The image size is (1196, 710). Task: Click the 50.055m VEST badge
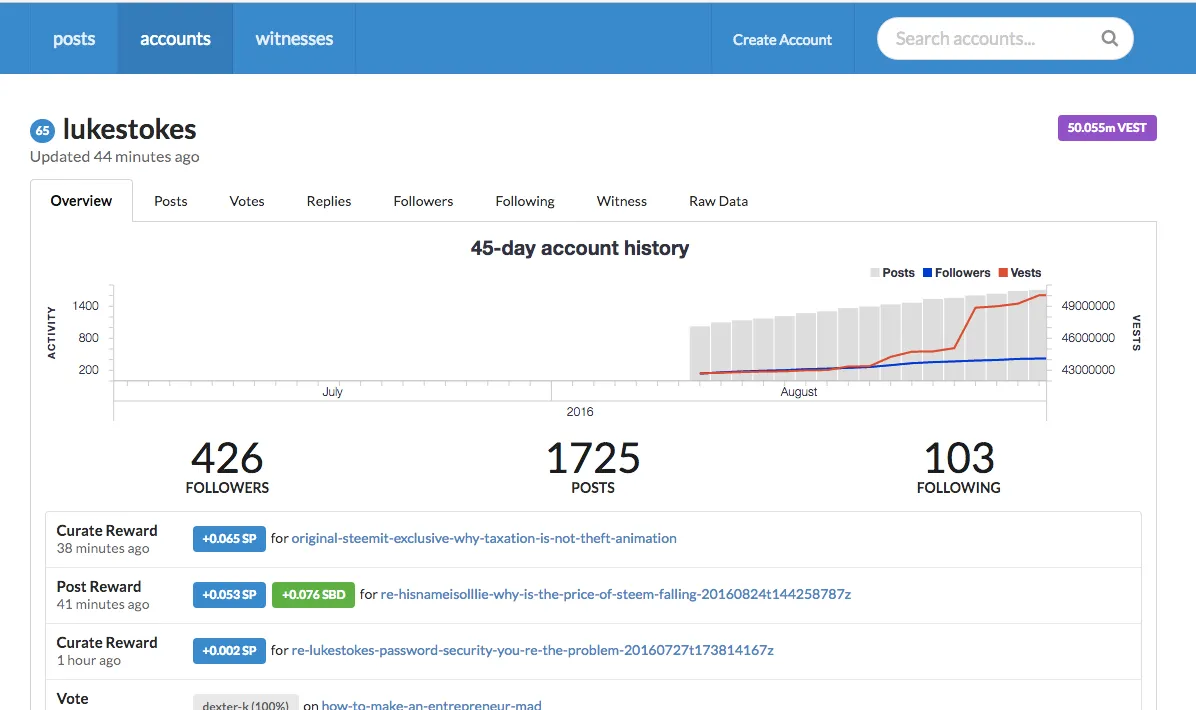click(x=1107, y=127)
